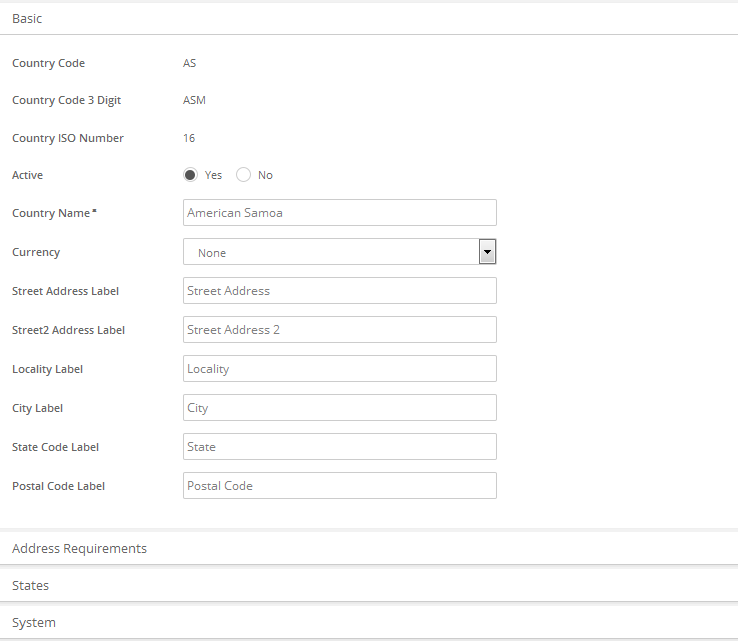Expand the Address Requirements section

(x=79, y=548)
